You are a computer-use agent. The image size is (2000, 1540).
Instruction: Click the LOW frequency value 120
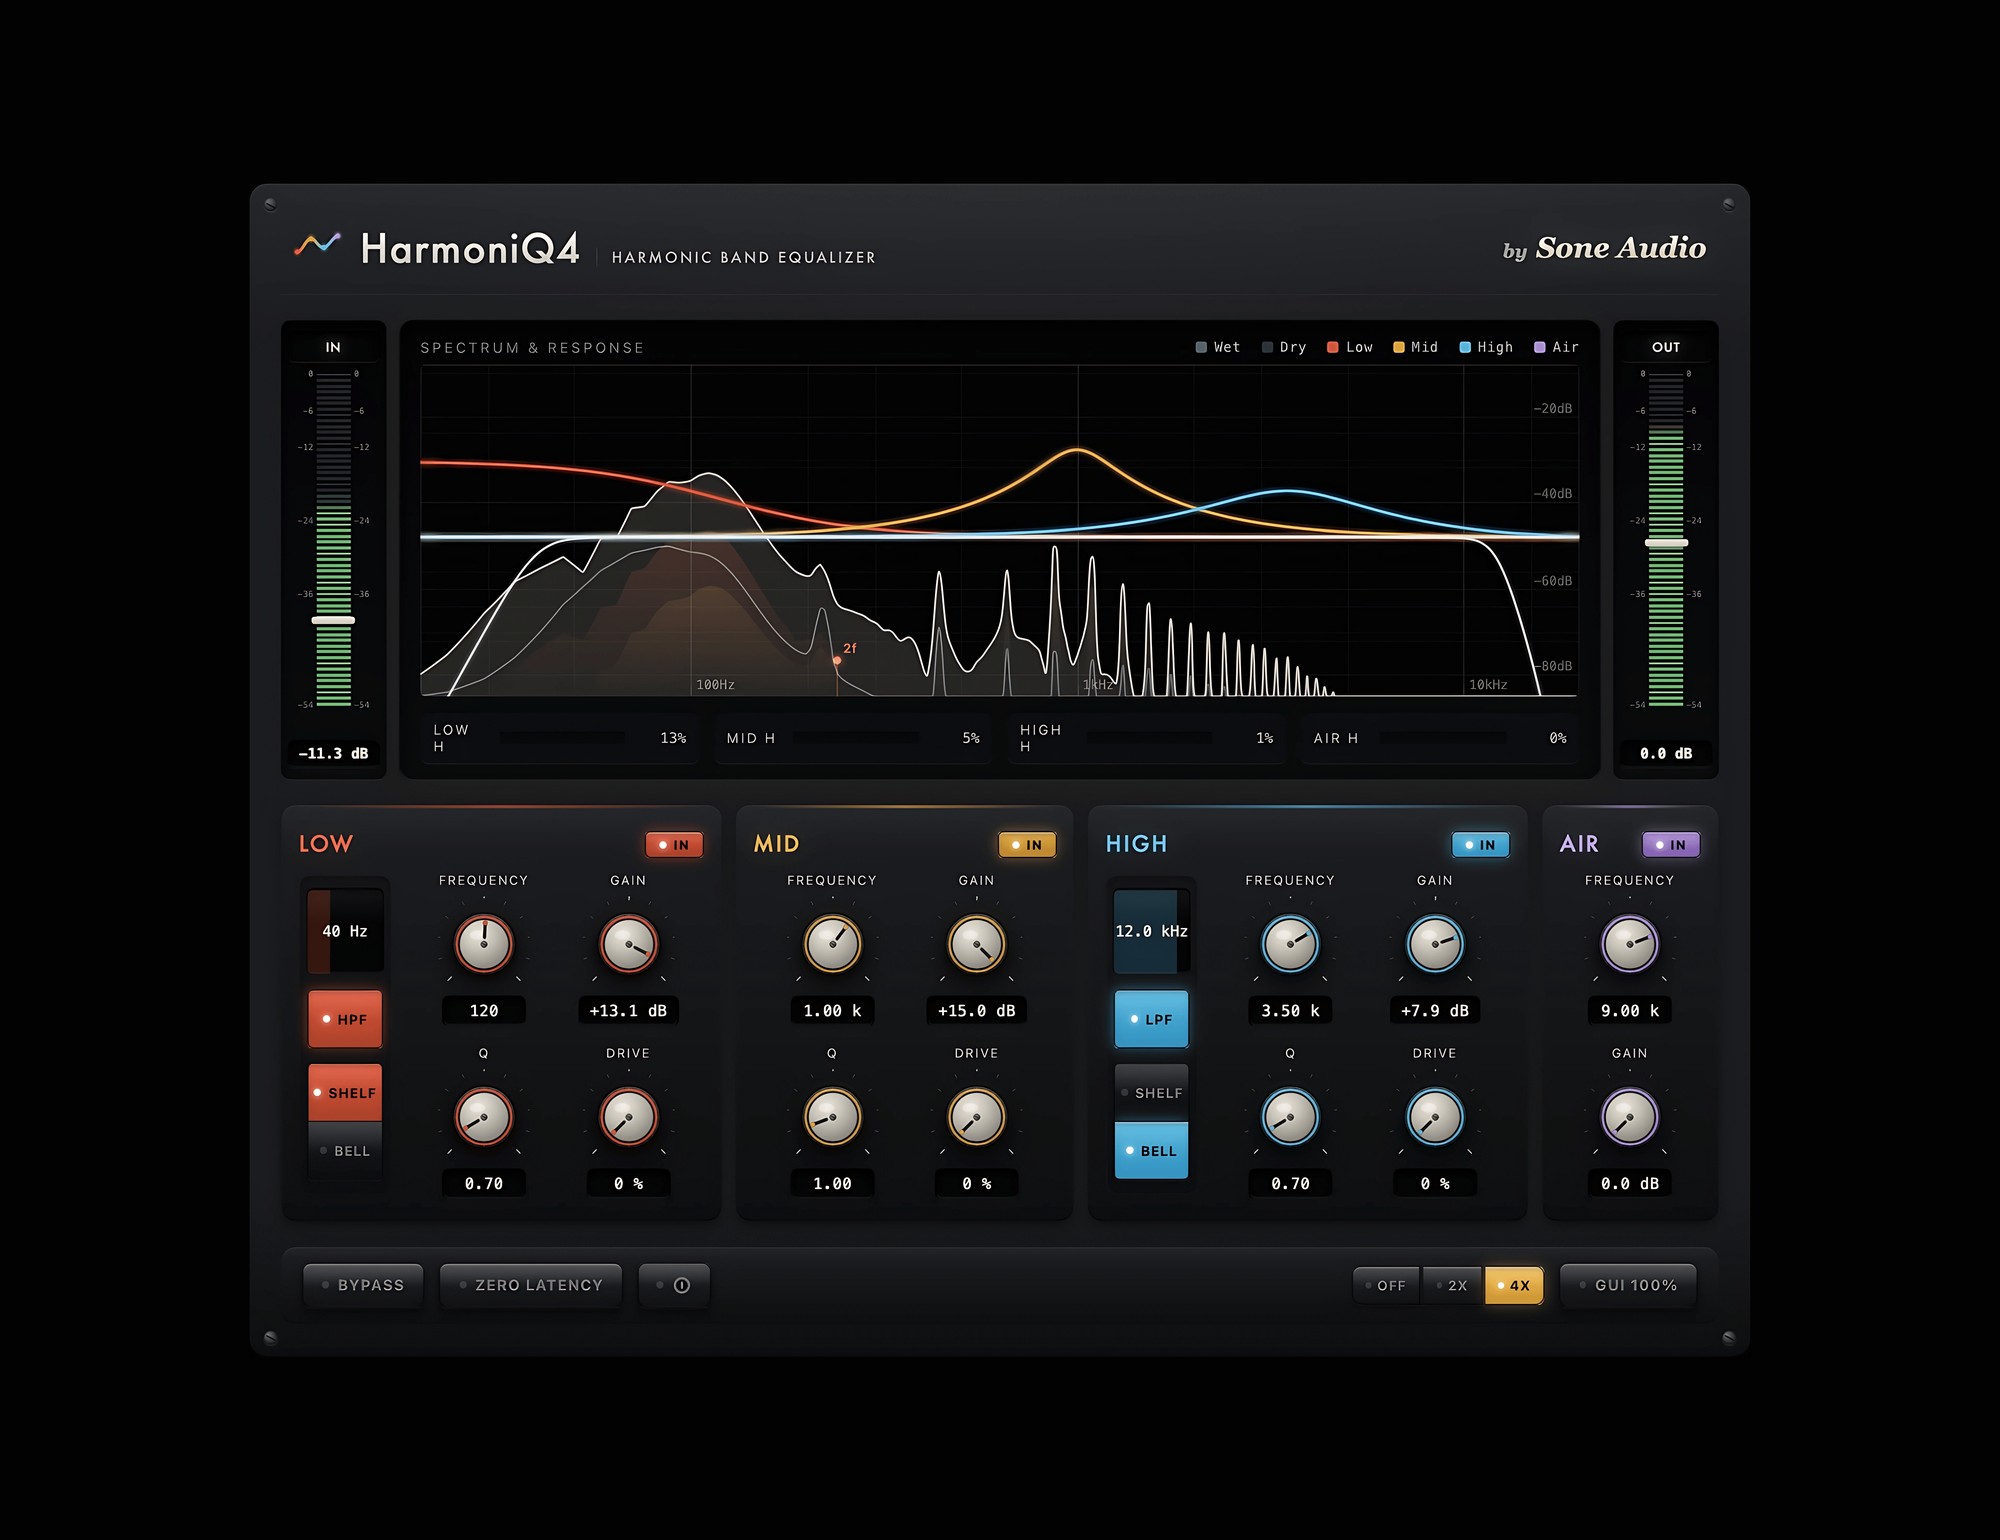pyautogui.click(x=484, y=1011)
